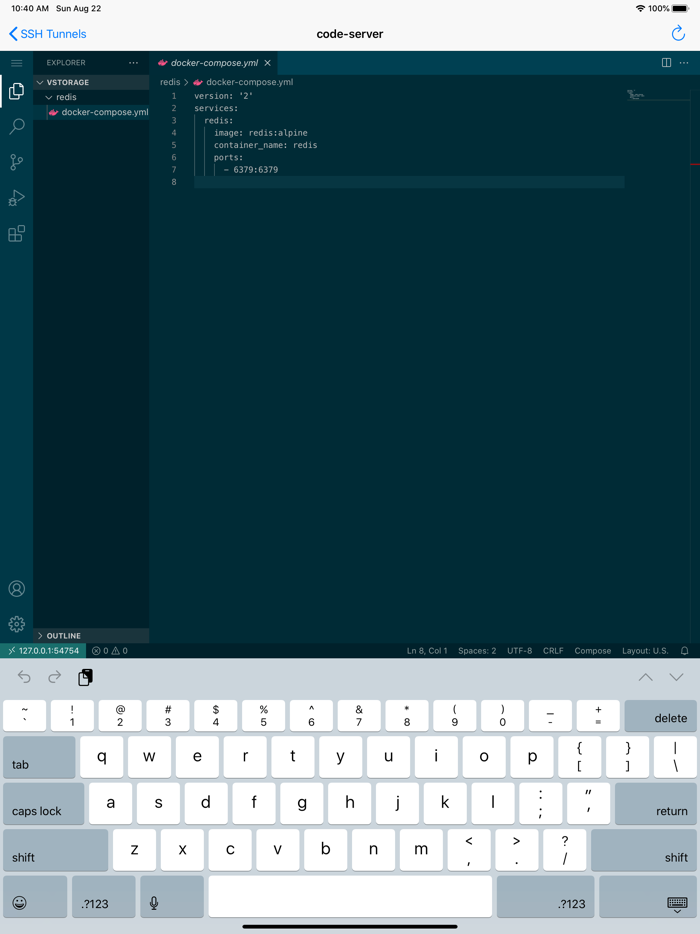Open the Explorer view in activity bar

(x=17, y=91)
